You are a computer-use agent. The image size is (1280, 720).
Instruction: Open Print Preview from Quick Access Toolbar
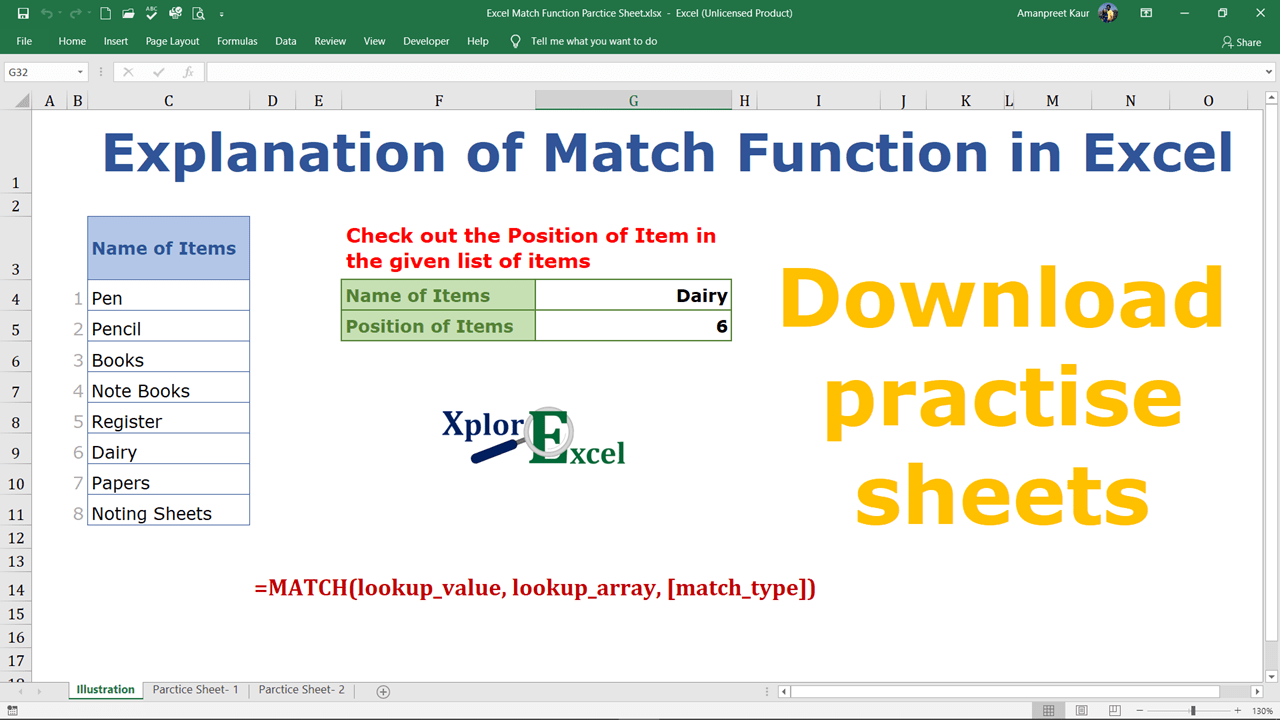198,13
